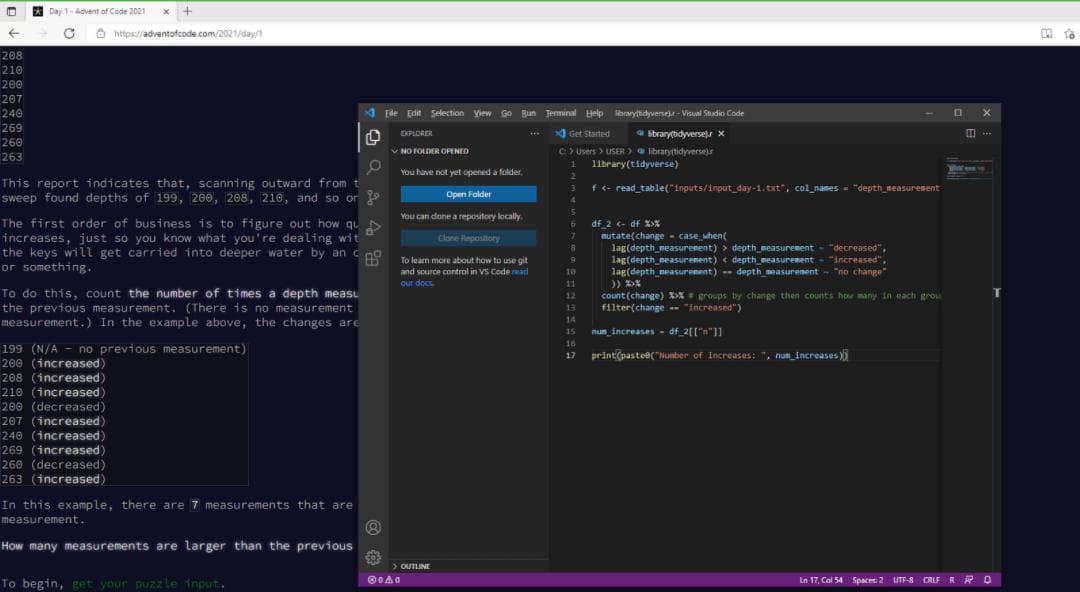Collapse the No Folder Opened section
The height and width of the screenshot is (592, 1080).
[x=434, y=151]
